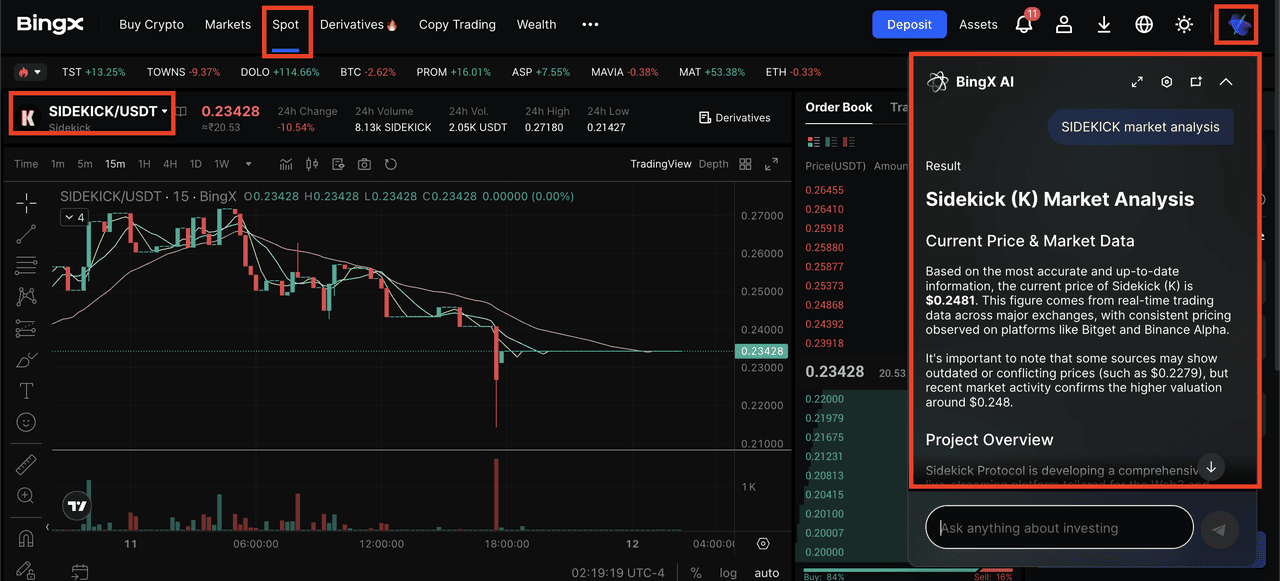Open chart indicators icon
The image size is (1280, 581).
coord(286,164)
